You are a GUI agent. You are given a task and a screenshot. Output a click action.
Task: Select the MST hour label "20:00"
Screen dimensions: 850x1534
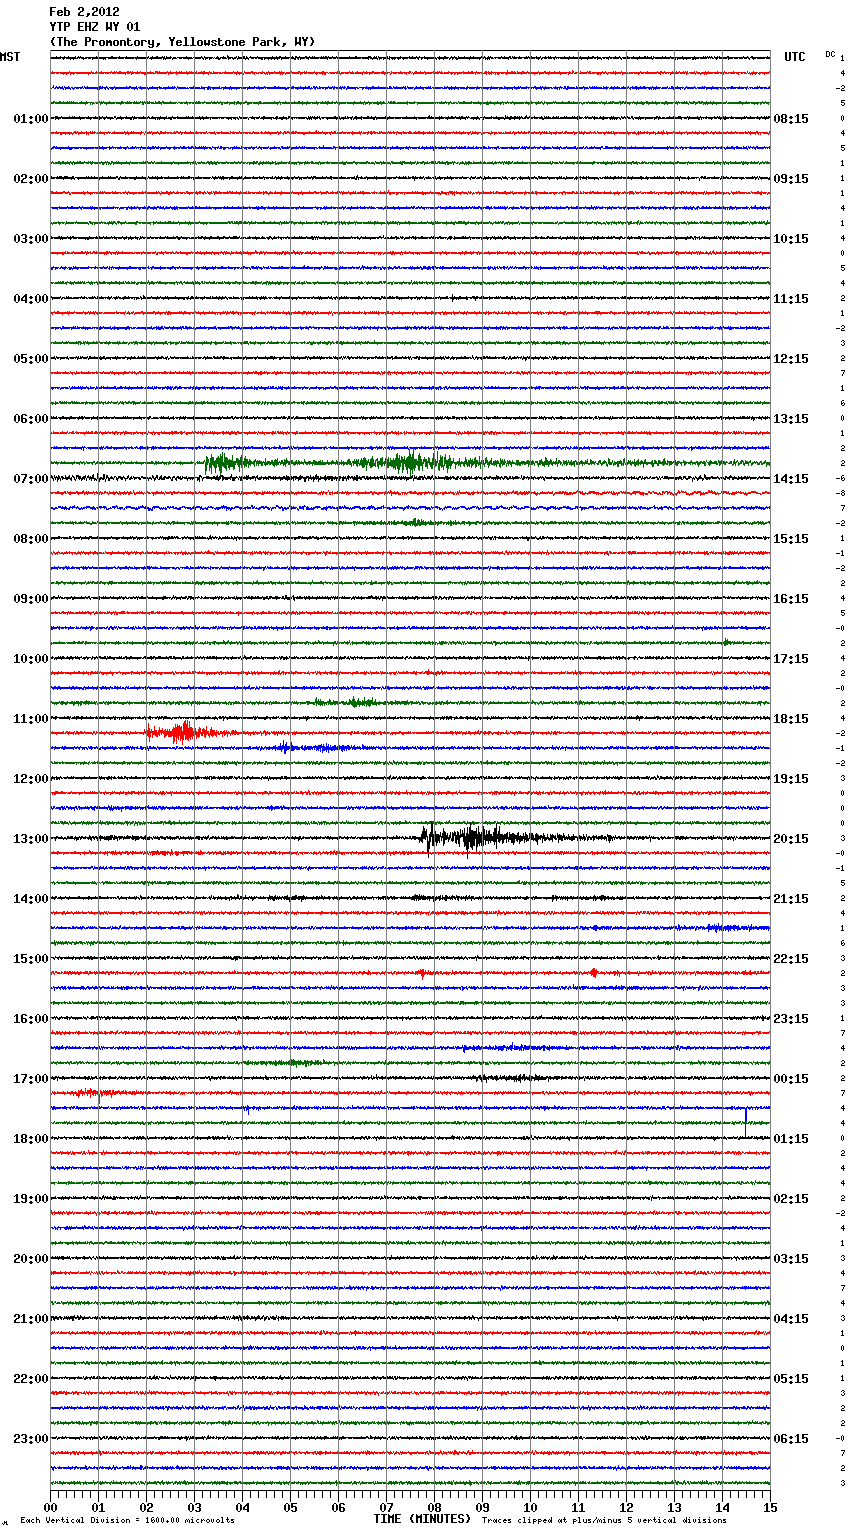31,1259
